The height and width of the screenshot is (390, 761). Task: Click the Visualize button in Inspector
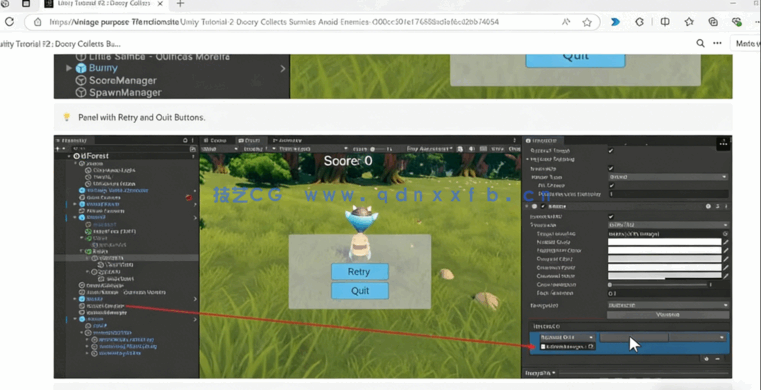pyautogui.click(x=667, y=314)
